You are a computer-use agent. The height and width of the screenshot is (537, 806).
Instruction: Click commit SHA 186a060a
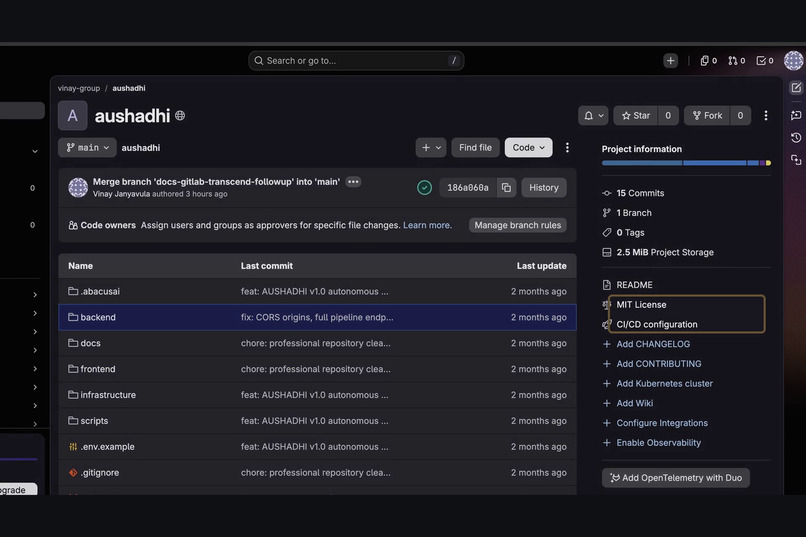(x=468, y=188)
